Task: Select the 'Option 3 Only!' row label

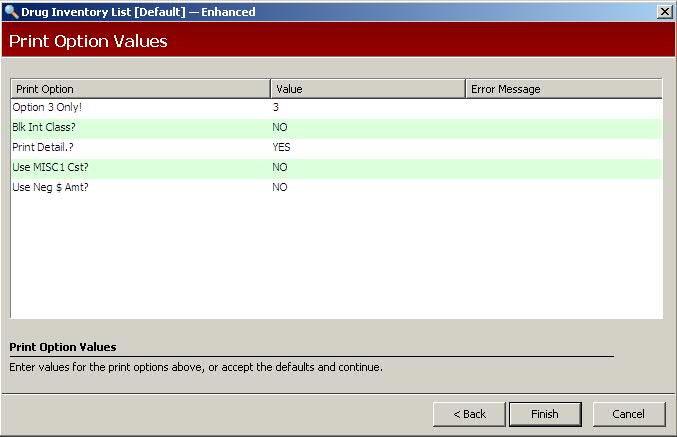Action: point(47,107)
